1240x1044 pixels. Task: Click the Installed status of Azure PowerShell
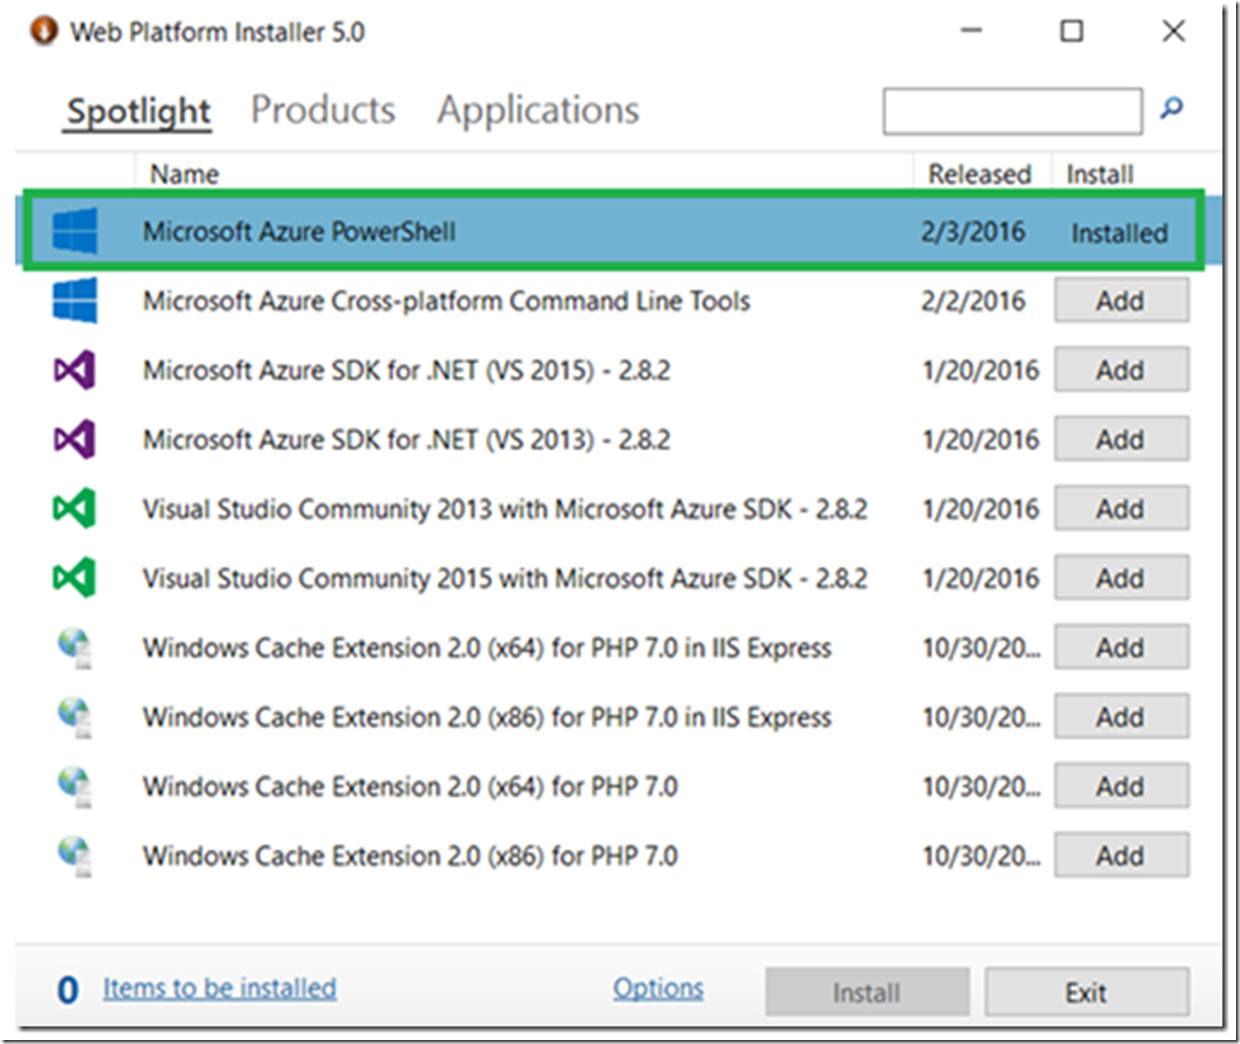[1119, 233]
